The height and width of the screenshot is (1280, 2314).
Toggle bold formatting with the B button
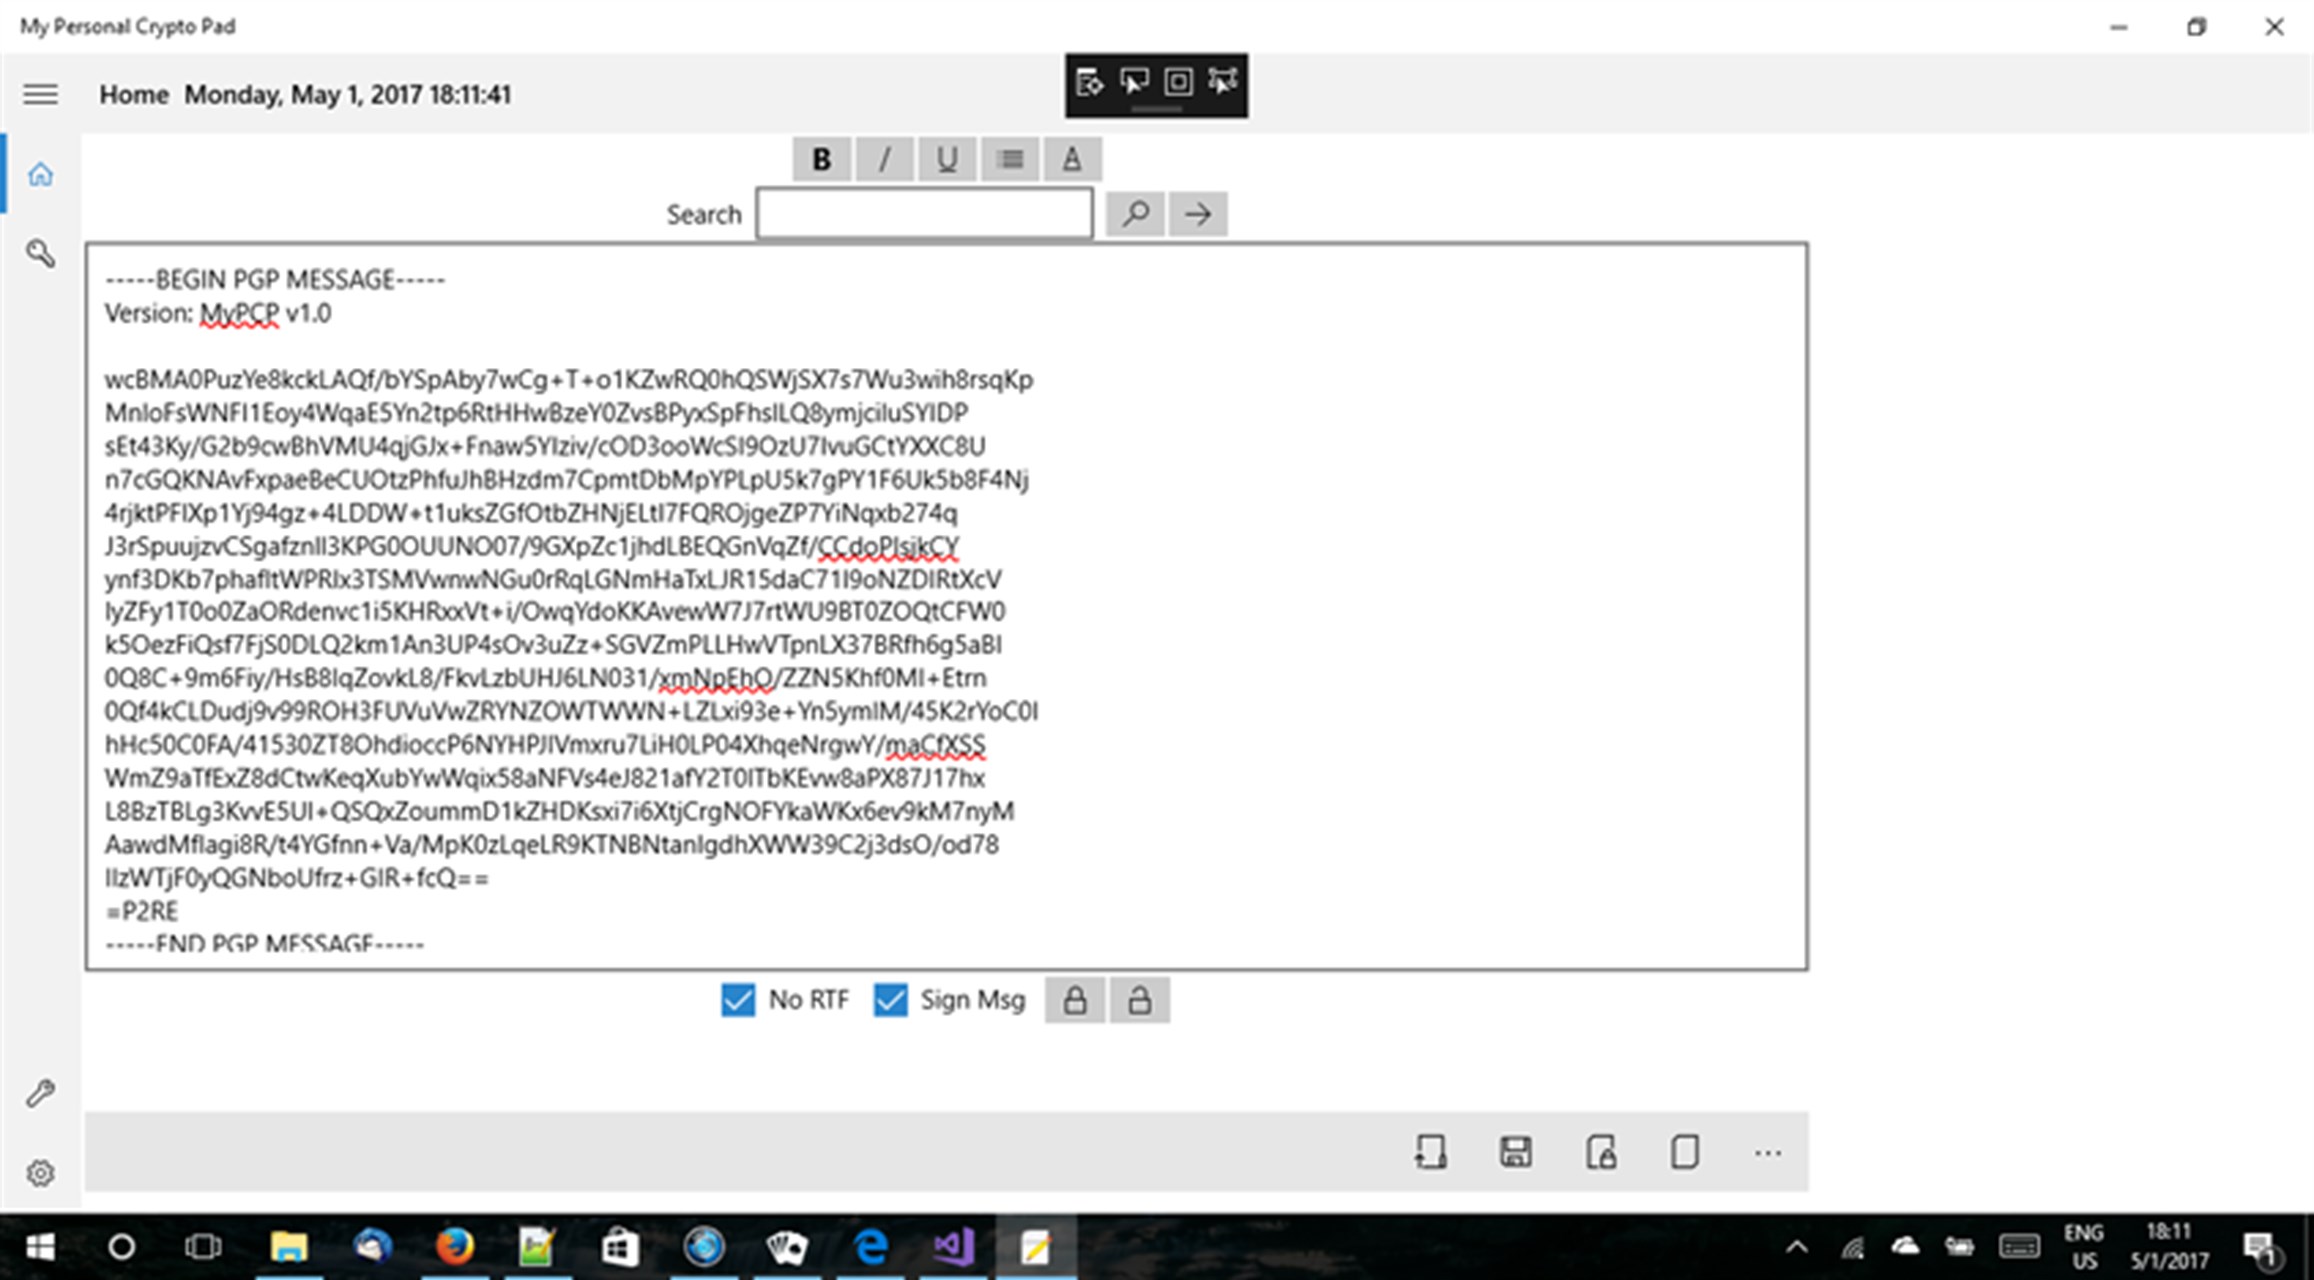tap(820, 158)
